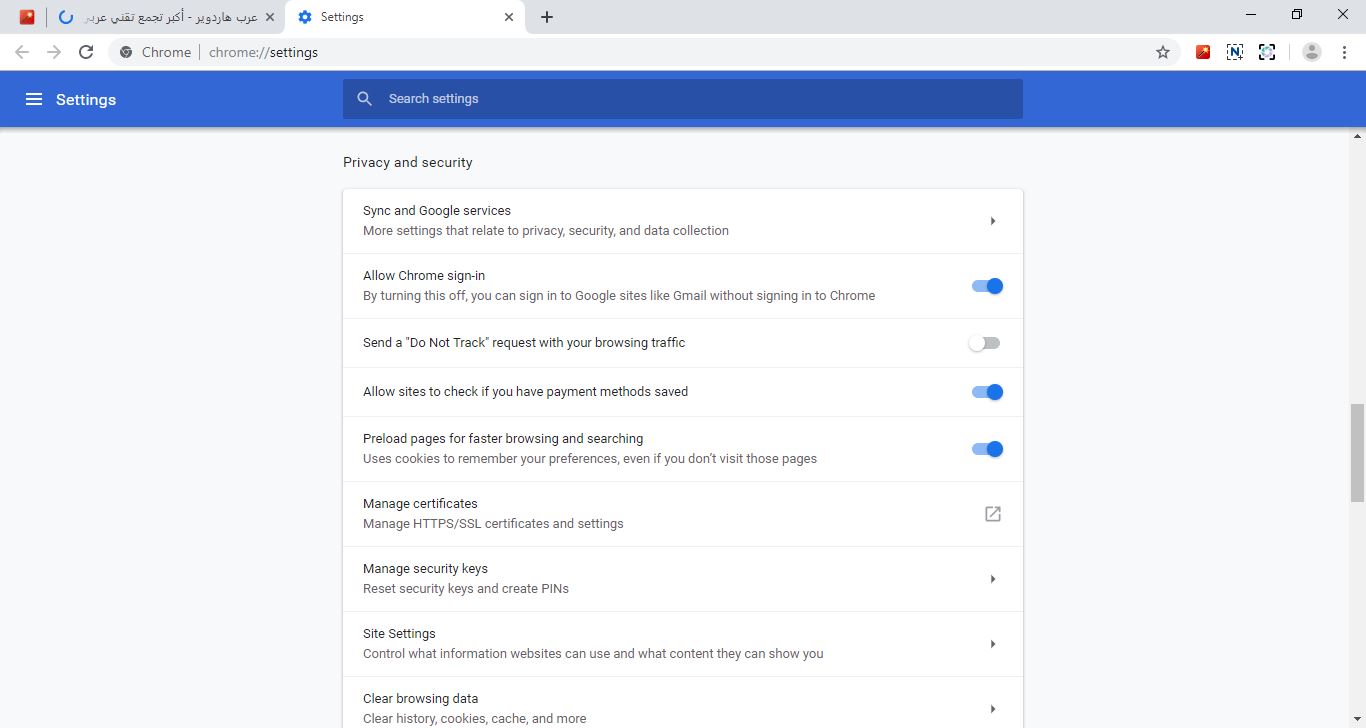Close the Arabic hardware forum tab

(269, 17)
